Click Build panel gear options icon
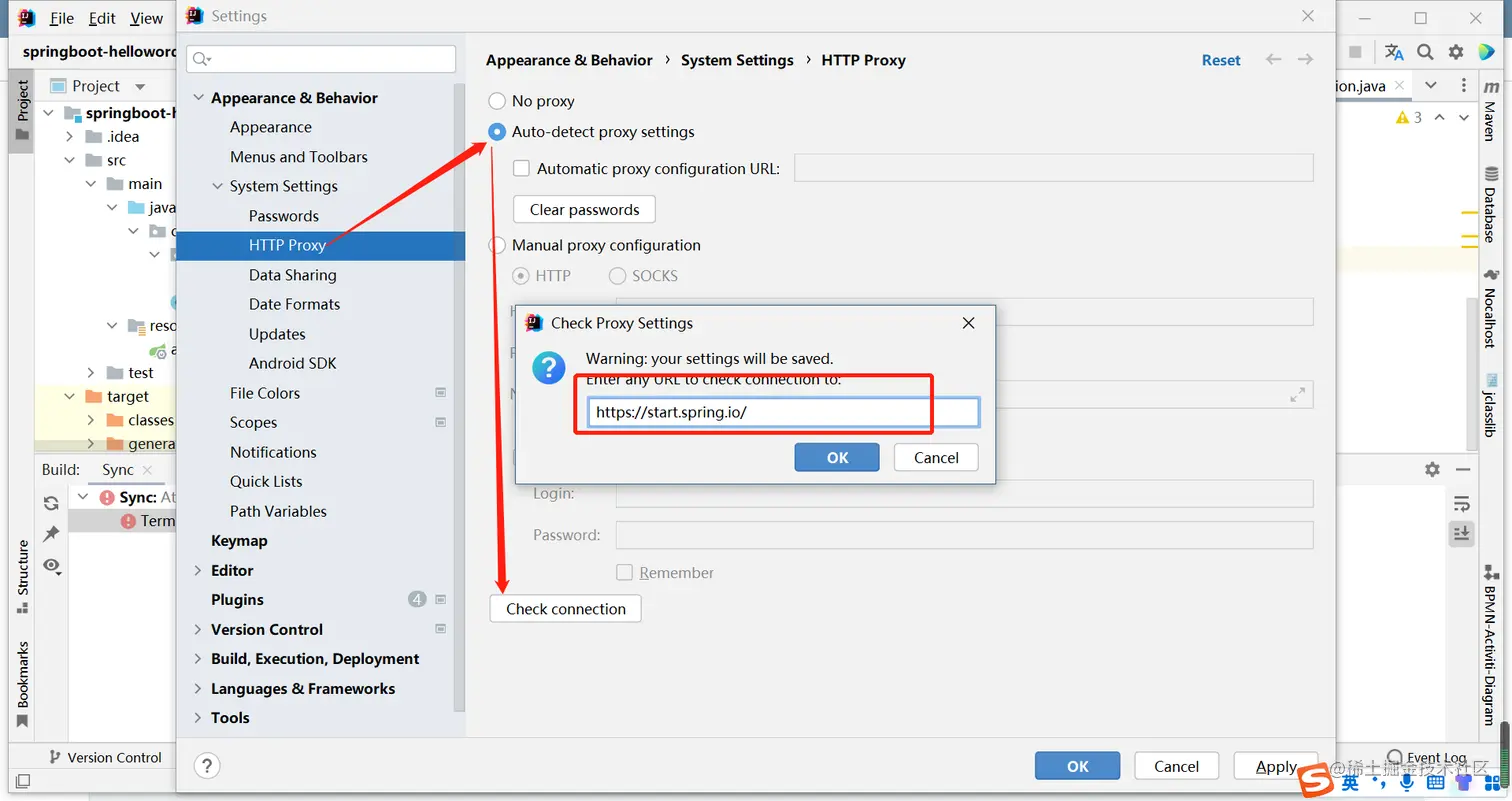This screenshot has height=801, width=1512. click(x=1432, y=469)
